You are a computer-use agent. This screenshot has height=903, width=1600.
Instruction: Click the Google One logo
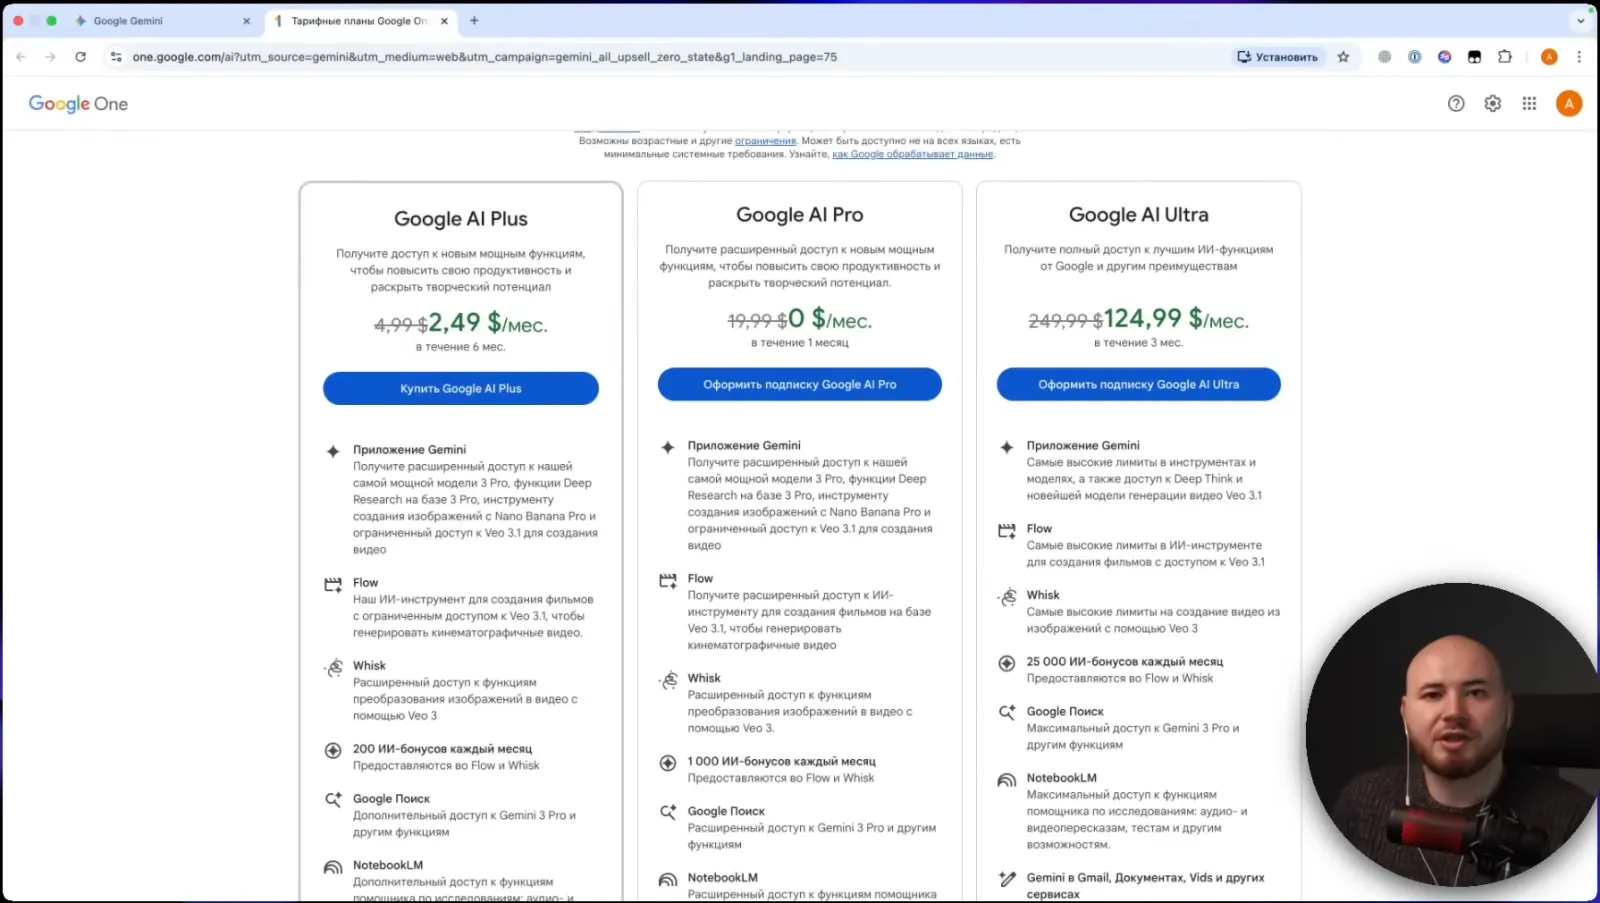pos(78,103)
